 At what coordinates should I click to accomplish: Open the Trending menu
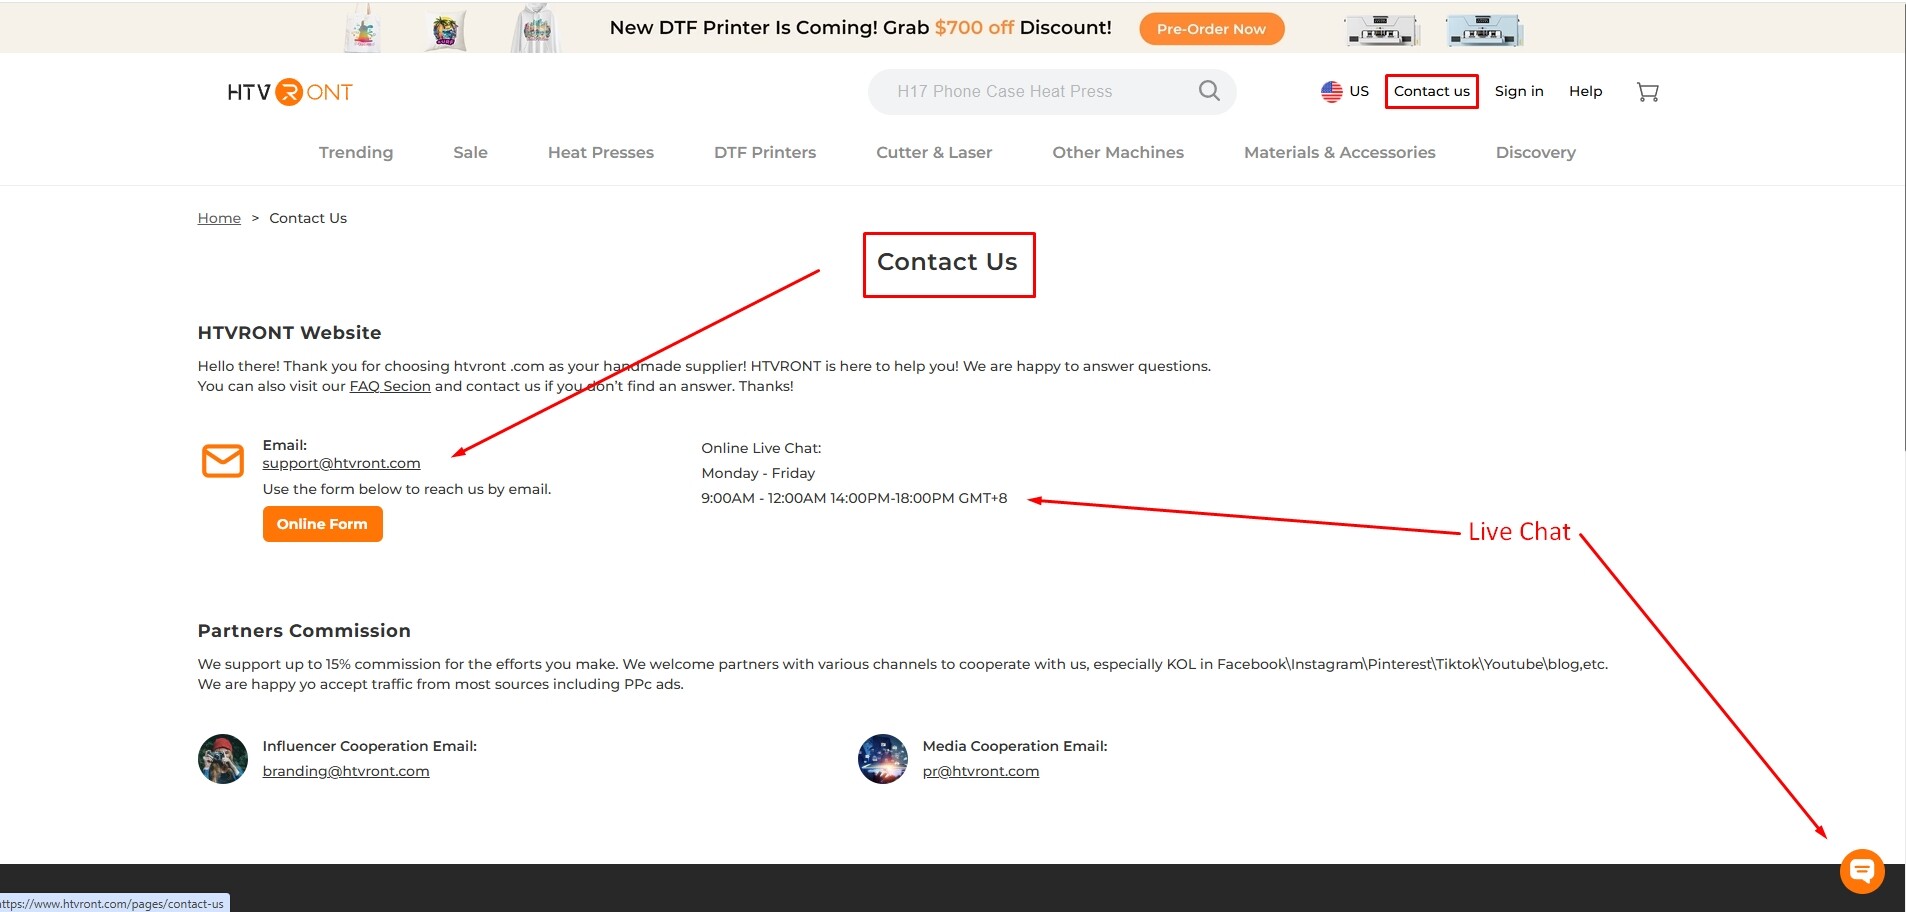pos(356,152)
